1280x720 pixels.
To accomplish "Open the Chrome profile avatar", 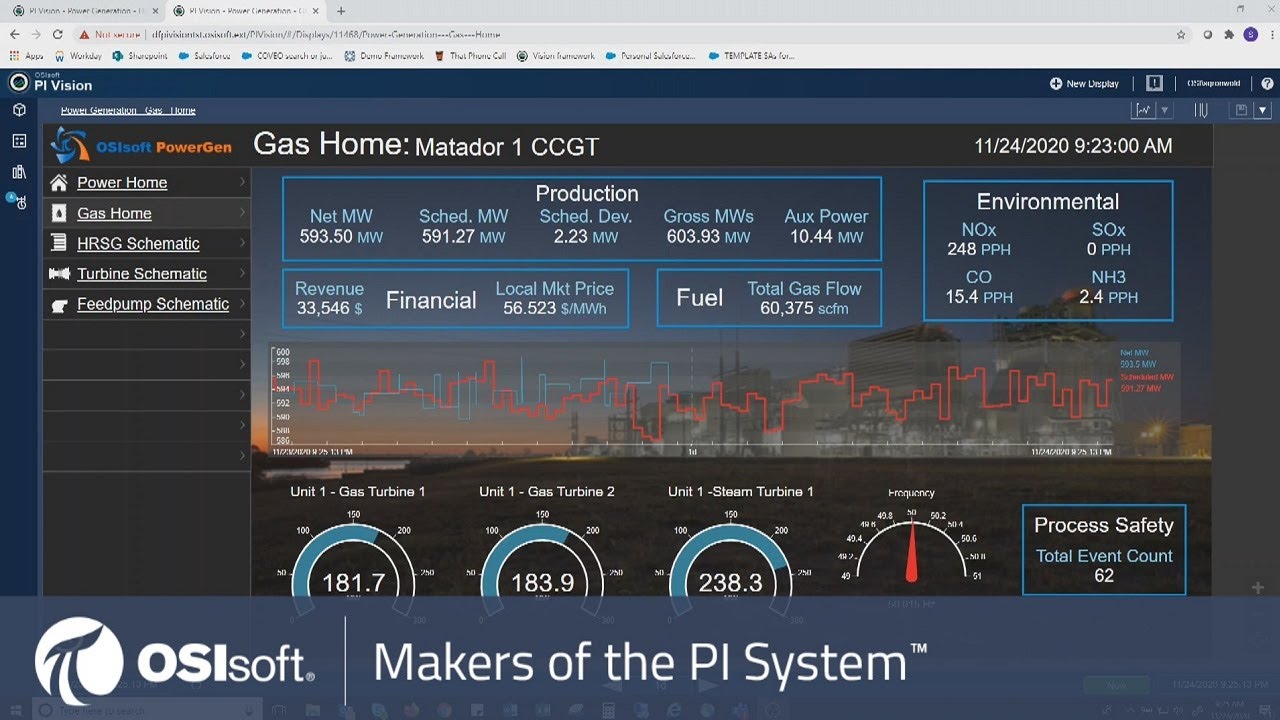I will point(1250,34).
